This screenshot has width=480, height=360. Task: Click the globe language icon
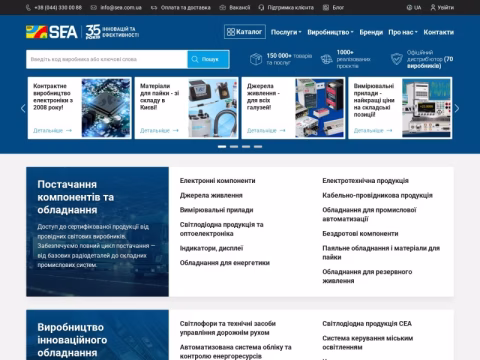click(409, 7)
